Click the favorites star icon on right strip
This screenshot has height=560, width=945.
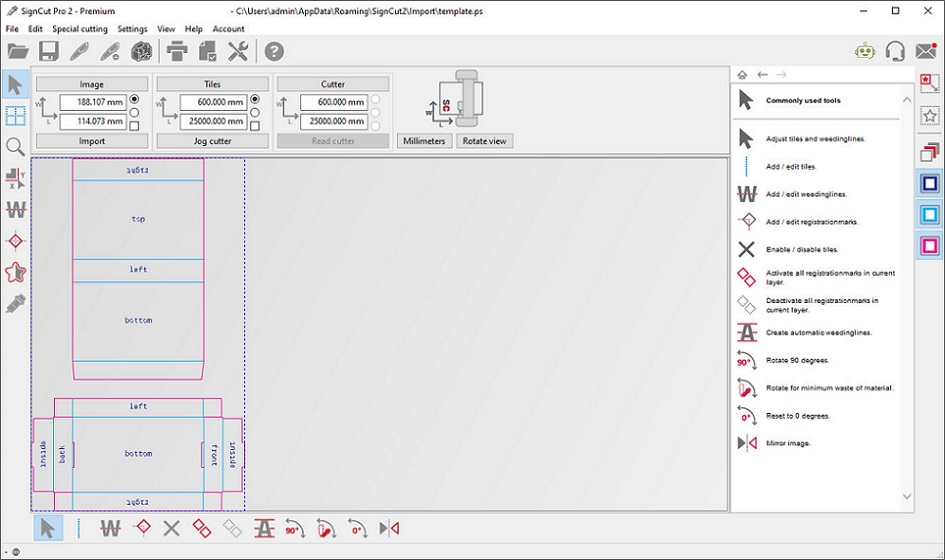click(x=929, y=115)
